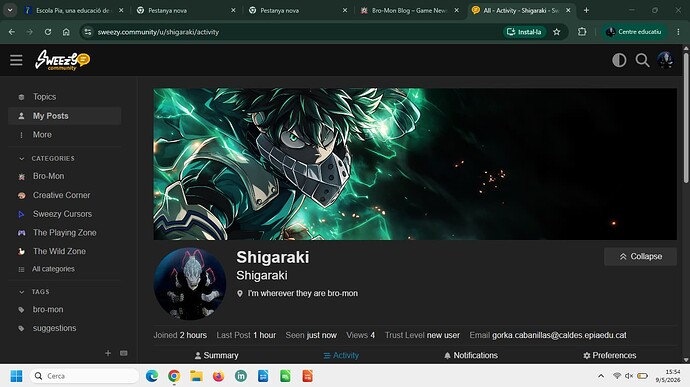Click the Sweezy community logo
The image size is (690, 387).
pyautogui.click(x=62, y=60)
